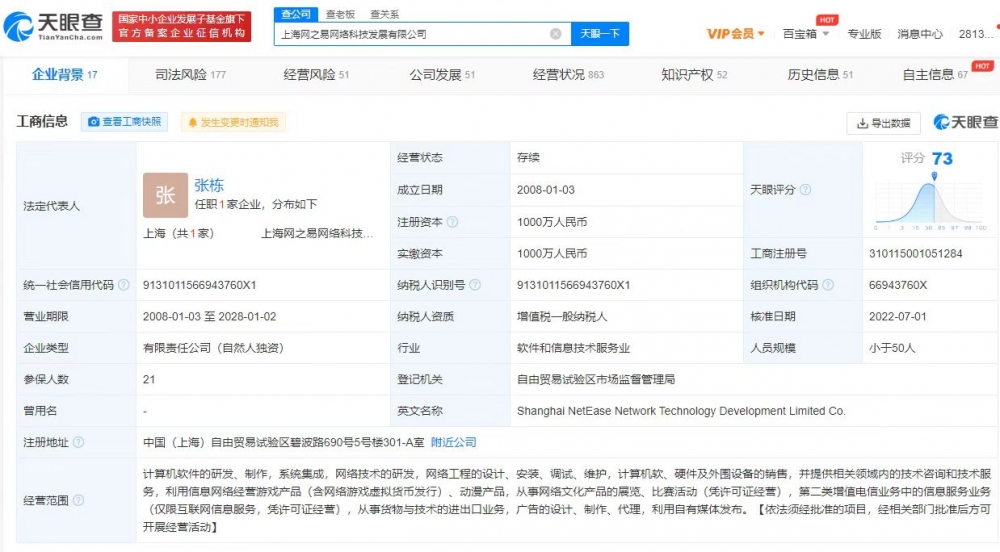Click the 发生变更时通知我 button
The height and width of the screenshot is (552, 1000).
click(x=233, y=122)
